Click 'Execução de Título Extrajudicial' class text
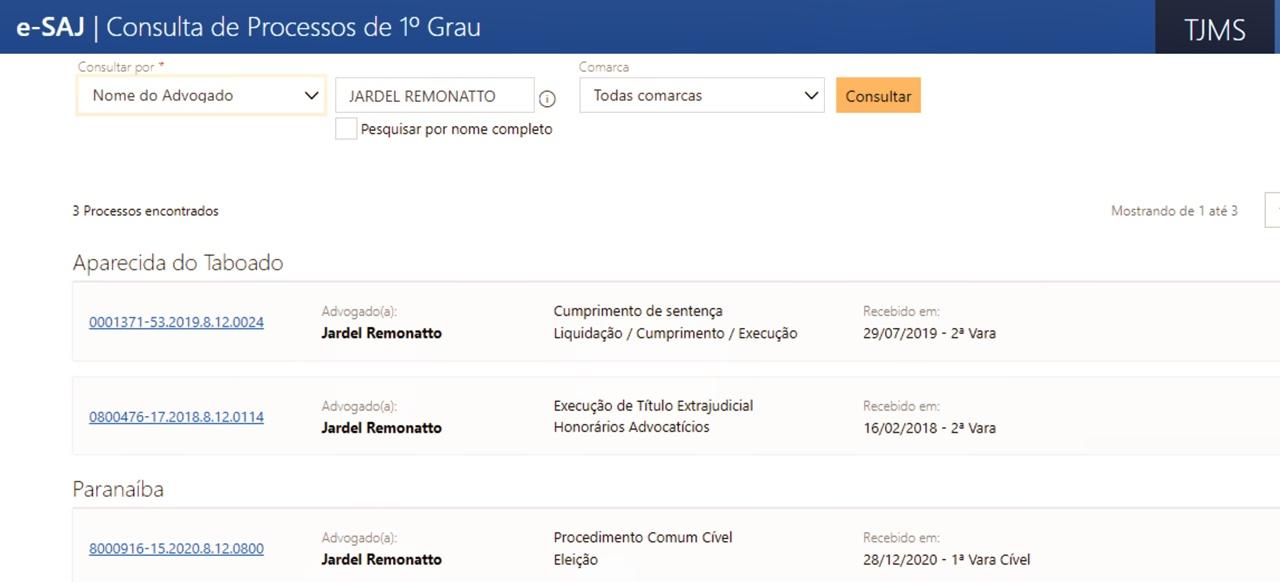 coord(653,406)
